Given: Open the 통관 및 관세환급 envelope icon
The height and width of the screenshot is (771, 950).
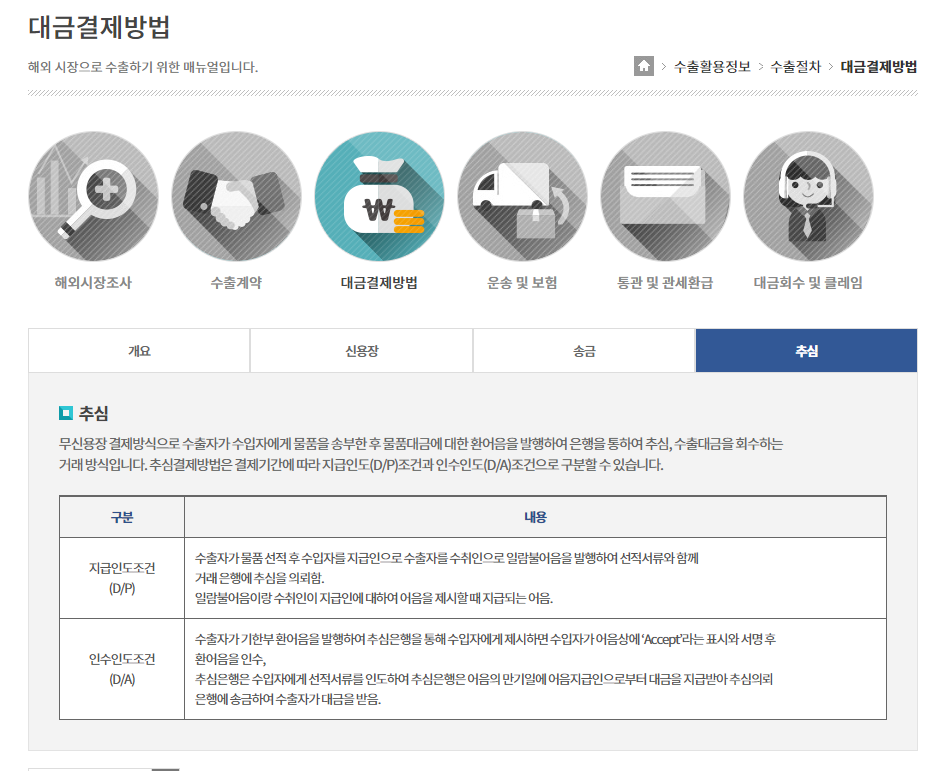Looking at the screenshot, I should coord(665,196).
